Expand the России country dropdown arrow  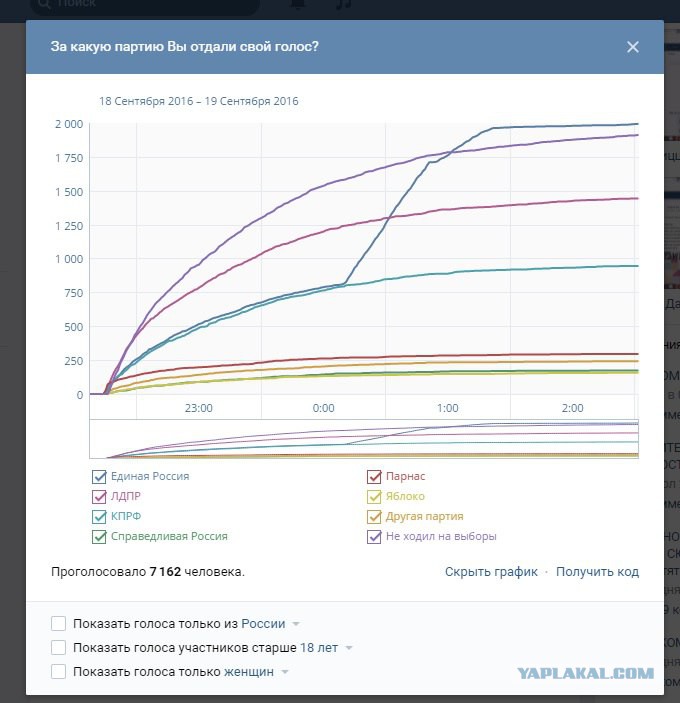pyautogui.click(x=296, y=624)
